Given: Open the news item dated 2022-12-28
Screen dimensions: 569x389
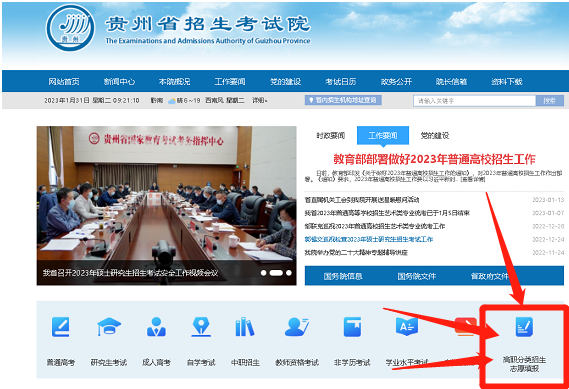Looking at the screenshot, I should click(375, 226).
